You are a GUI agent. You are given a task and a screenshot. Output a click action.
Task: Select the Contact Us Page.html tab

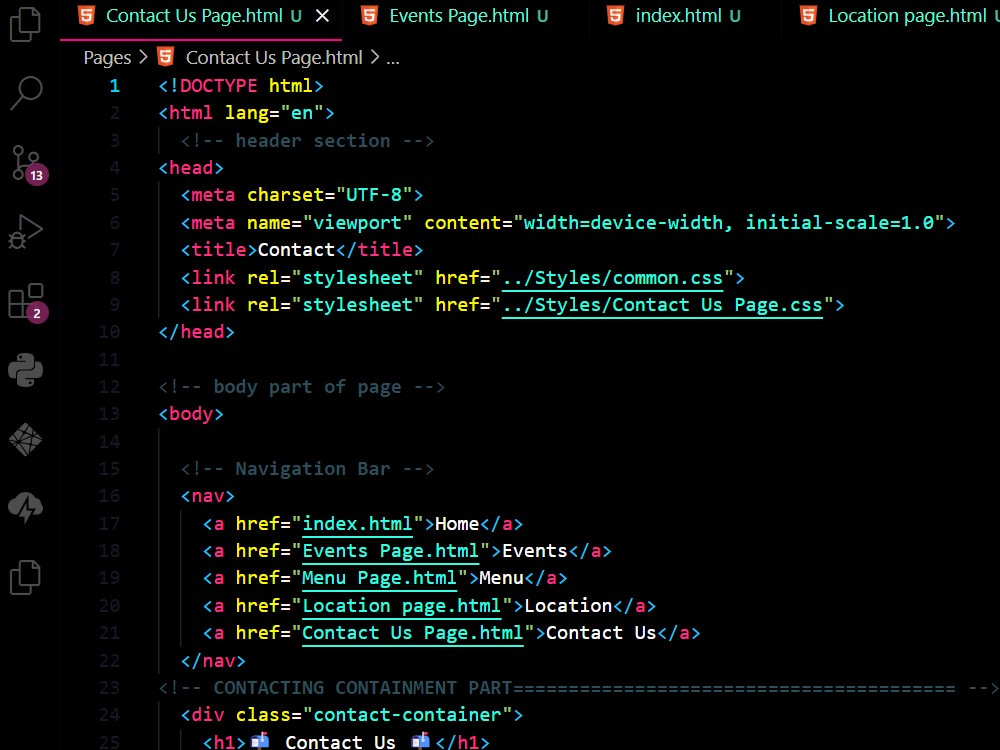(x=194, y=16)
